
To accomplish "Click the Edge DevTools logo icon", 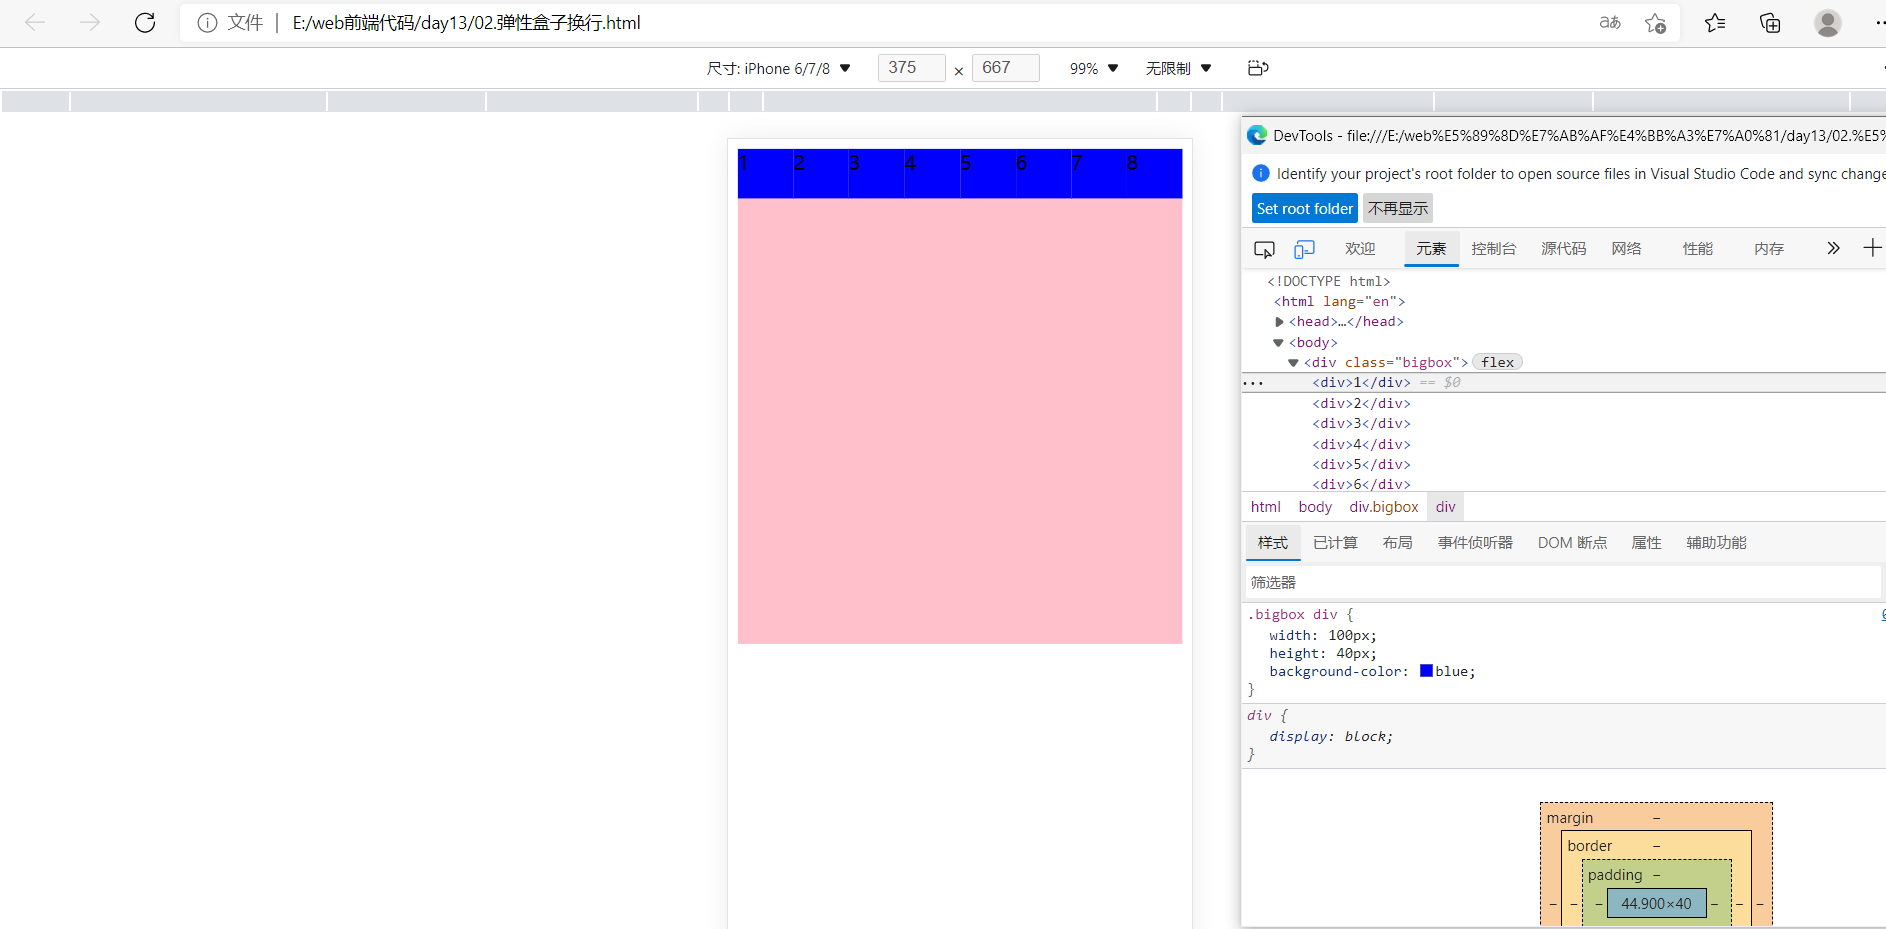I will click(1257, 135).
